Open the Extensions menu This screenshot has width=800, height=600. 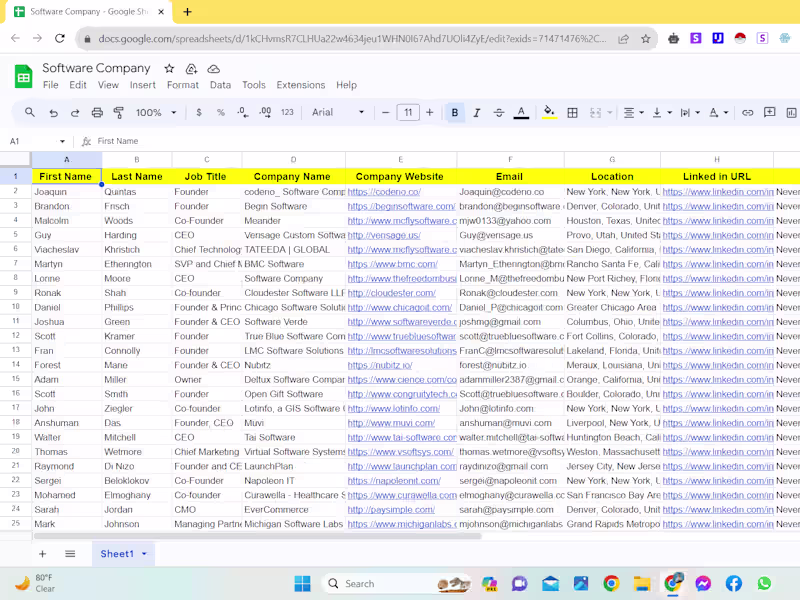301,85
